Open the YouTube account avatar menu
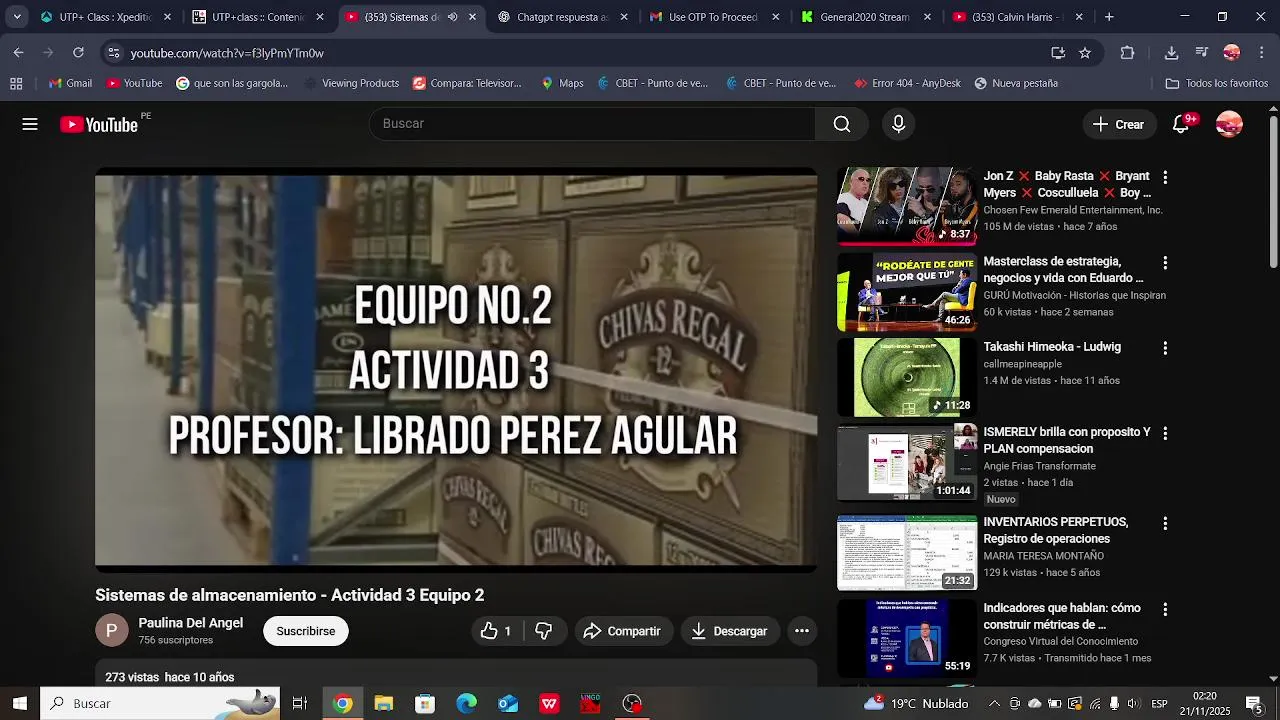Screen dimensions: 1280x720 [1229, 124]
